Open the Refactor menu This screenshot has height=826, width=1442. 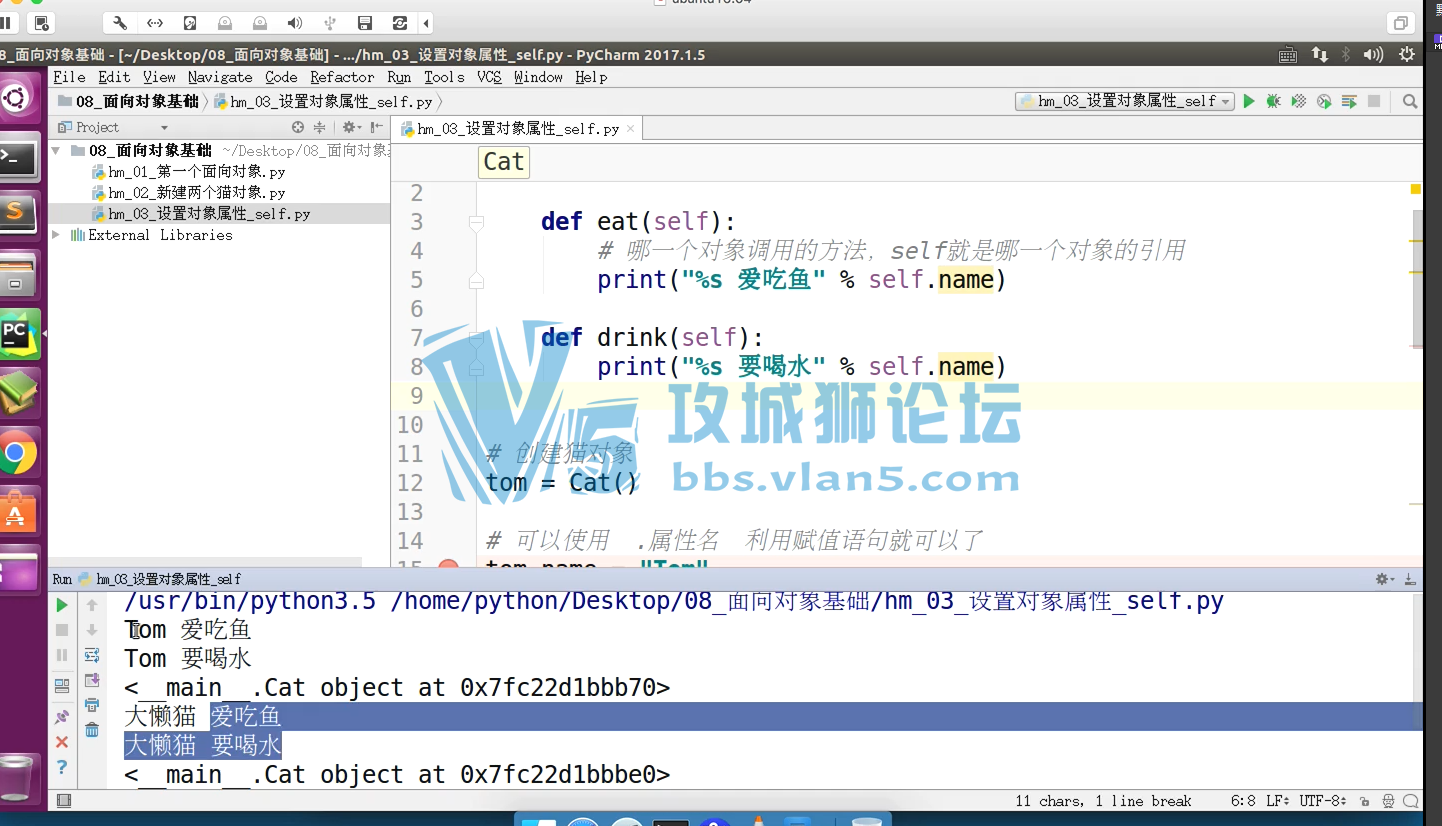[342, 77]
